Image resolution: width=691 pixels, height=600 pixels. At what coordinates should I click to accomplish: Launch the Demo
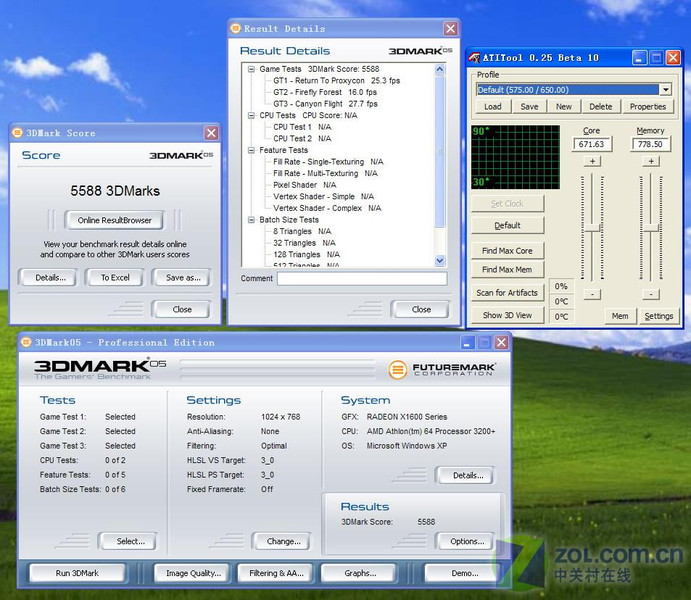(x=464, y=573)
